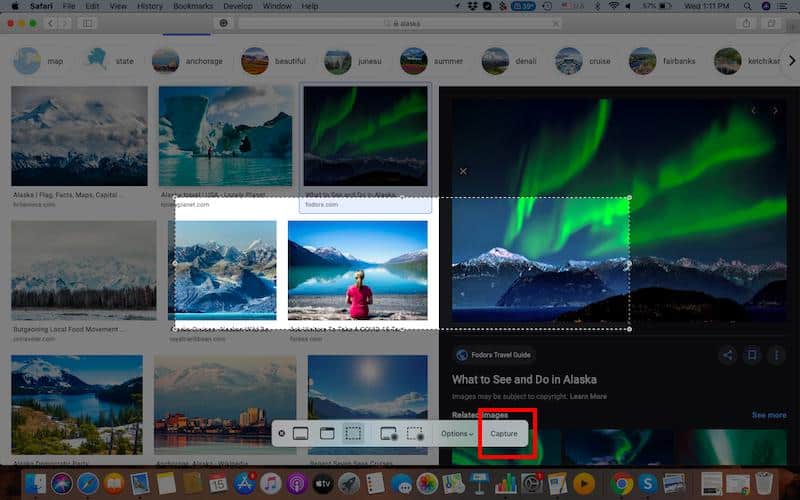
Task: Open Calendar from the Dock
Action: (218, 483)
